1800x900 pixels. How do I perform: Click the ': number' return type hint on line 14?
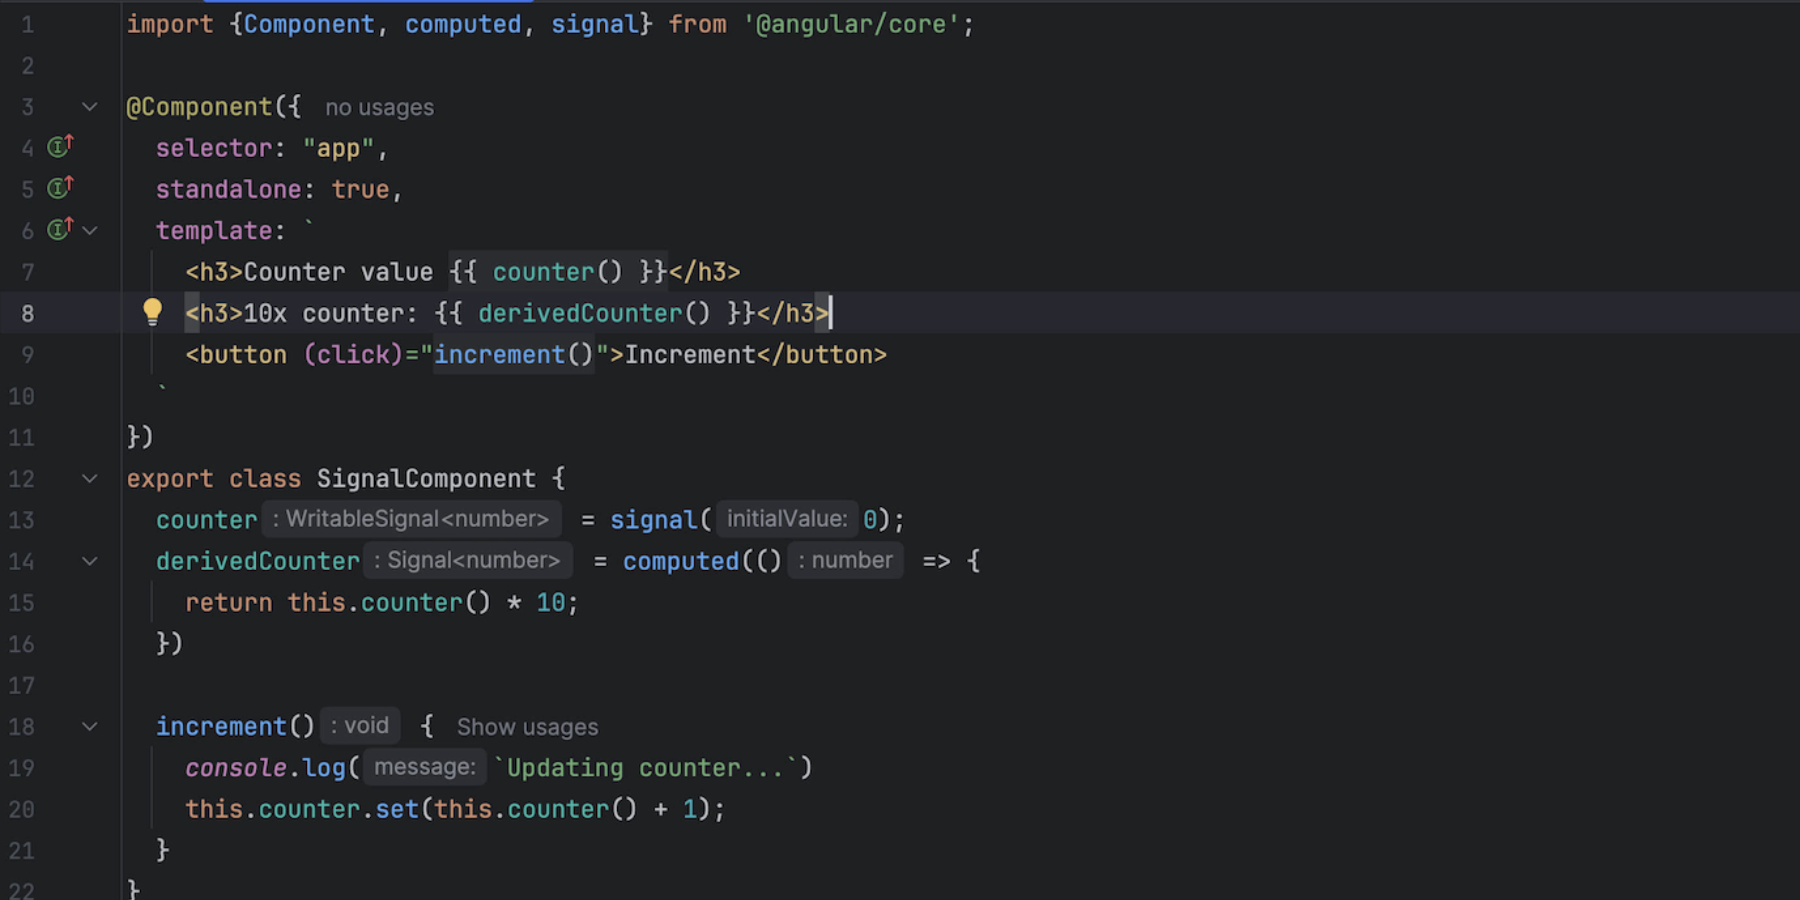[x=846, y=561]
